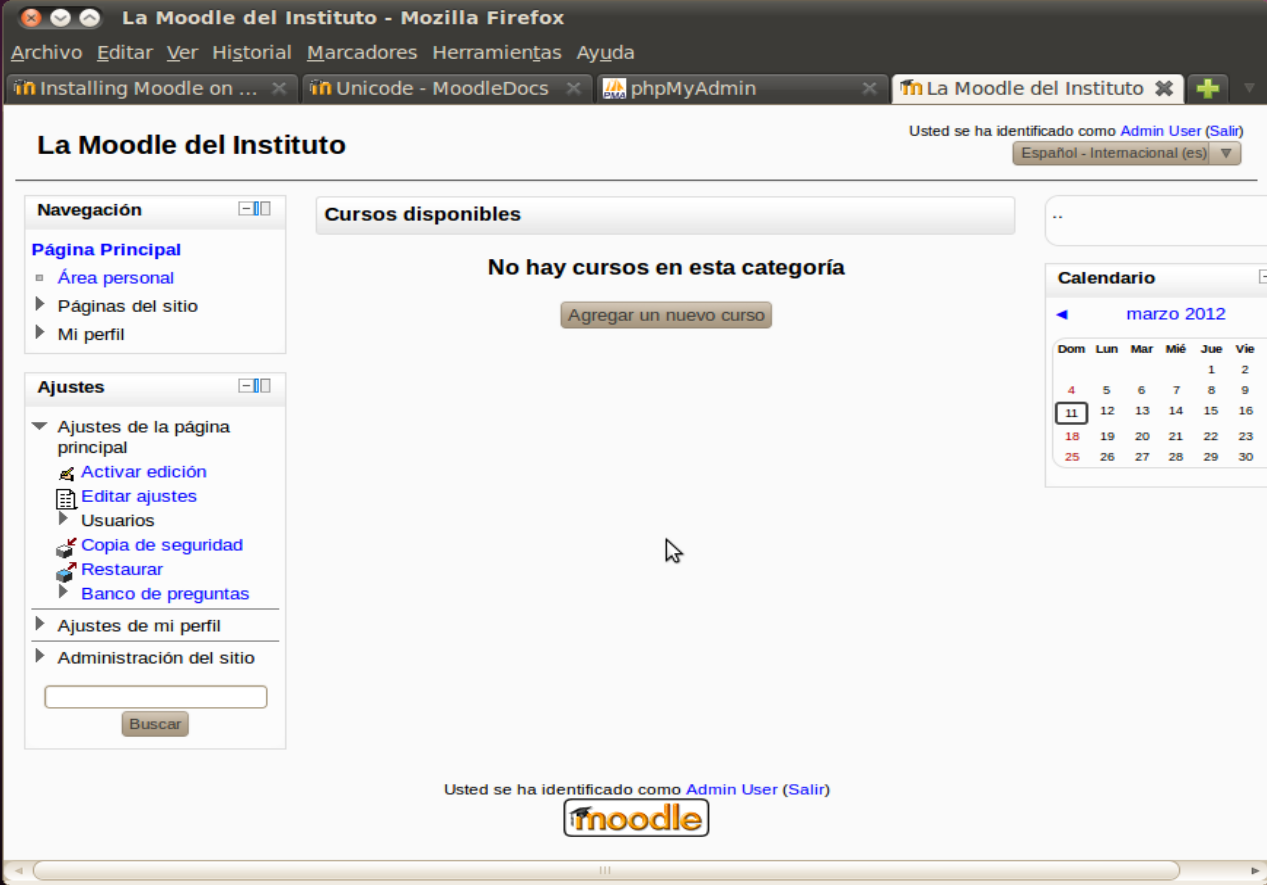Click the Agregar un nuevo curso button

[666, 315]
